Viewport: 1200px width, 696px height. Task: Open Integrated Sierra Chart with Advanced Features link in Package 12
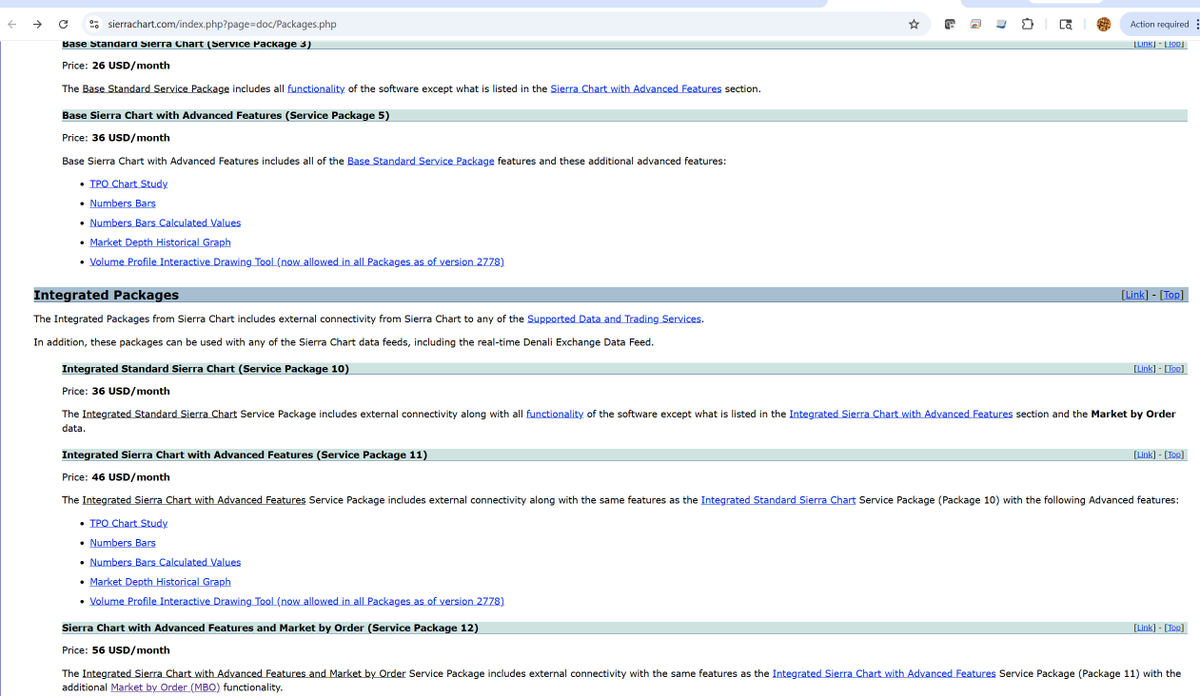point(884,674)
